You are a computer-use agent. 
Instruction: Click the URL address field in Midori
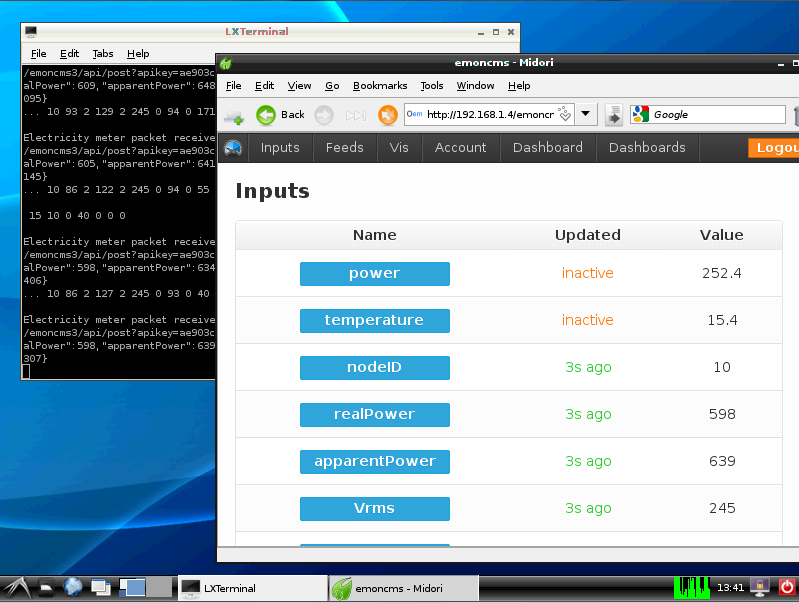[x=490, y=114]
